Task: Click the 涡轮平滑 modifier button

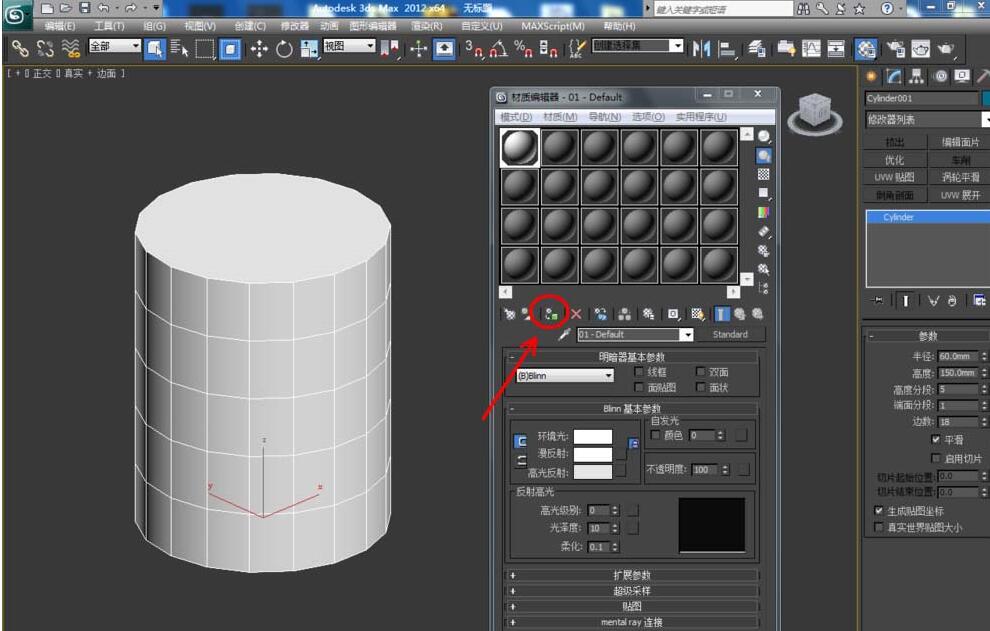Action: [960, 177]
